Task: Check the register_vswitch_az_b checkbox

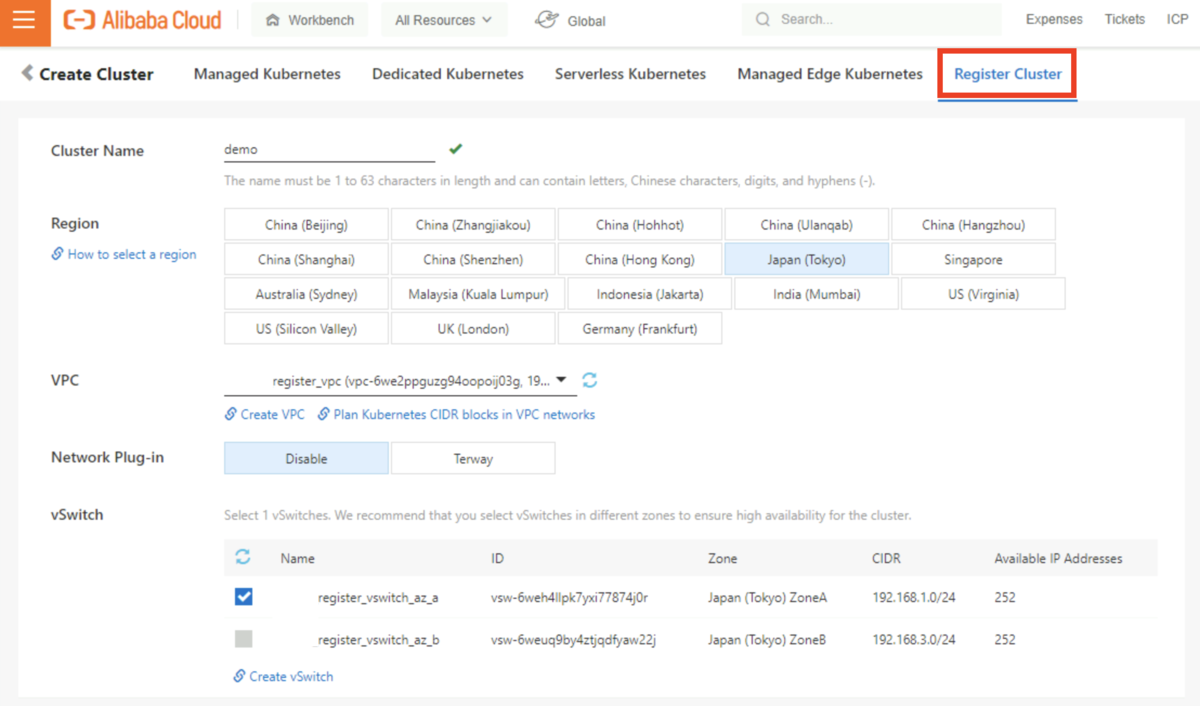Action: pos(244,639)
